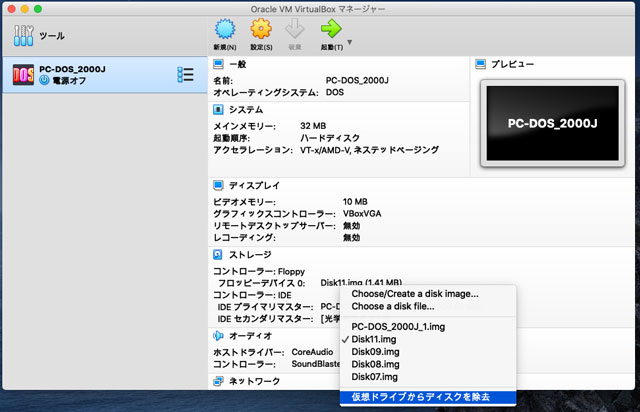Open the list menu icon for the PC-DOS_2000J VM
The width and height of the screenshot is (640, 412).
(x=185, y=75)
